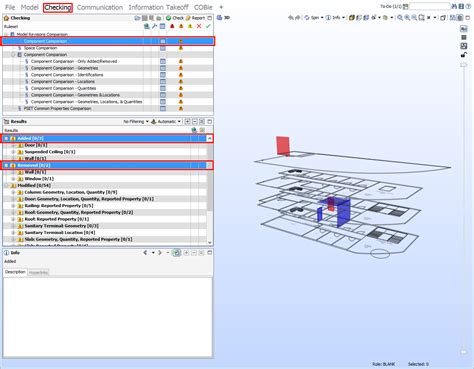Collapse the Model Revisions Comparison ruleset
474x369 pixels.
point(6,34)
